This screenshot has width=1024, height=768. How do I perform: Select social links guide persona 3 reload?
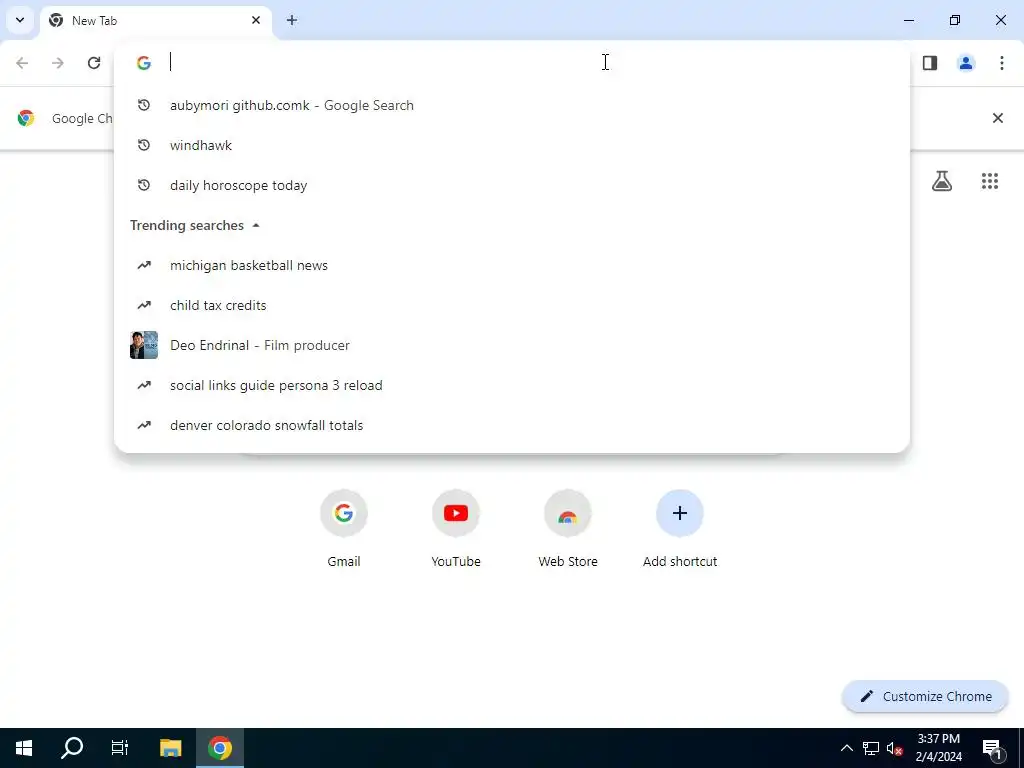(x=512, y=385)
